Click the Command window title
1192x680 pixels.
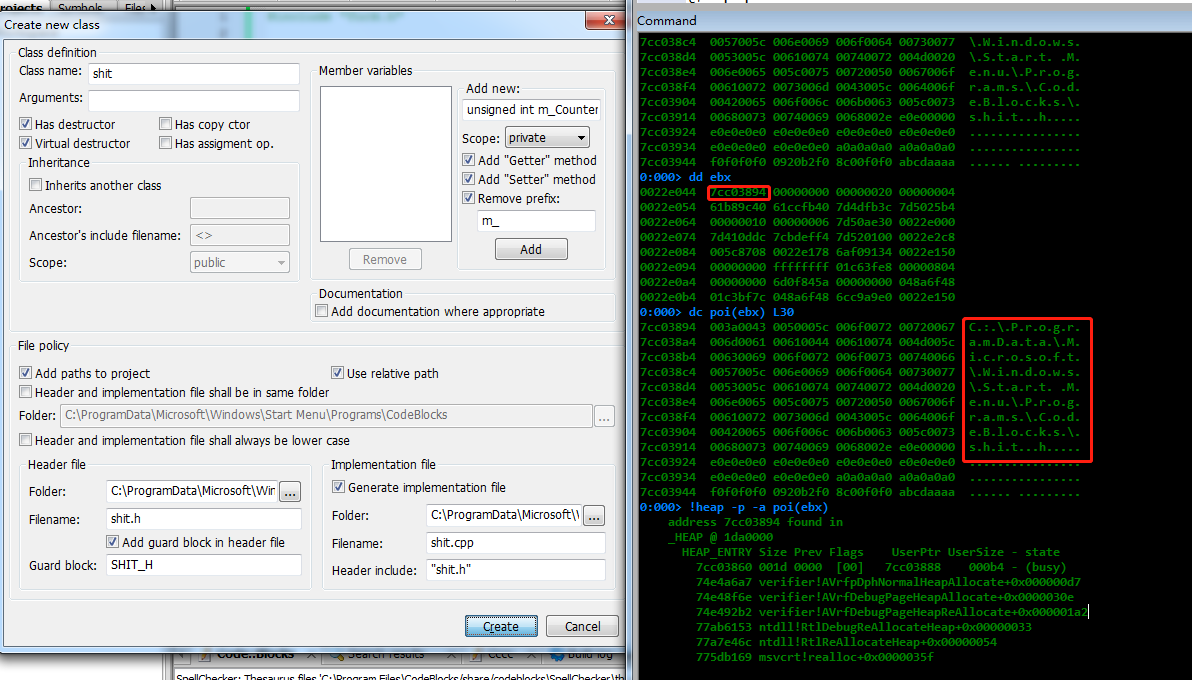pyautogui.click(x=667, y=21)
